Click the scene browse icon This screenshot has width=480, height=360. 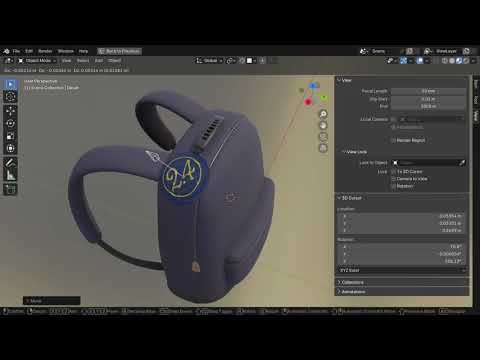pyautogui.click(x=364, y=51)
